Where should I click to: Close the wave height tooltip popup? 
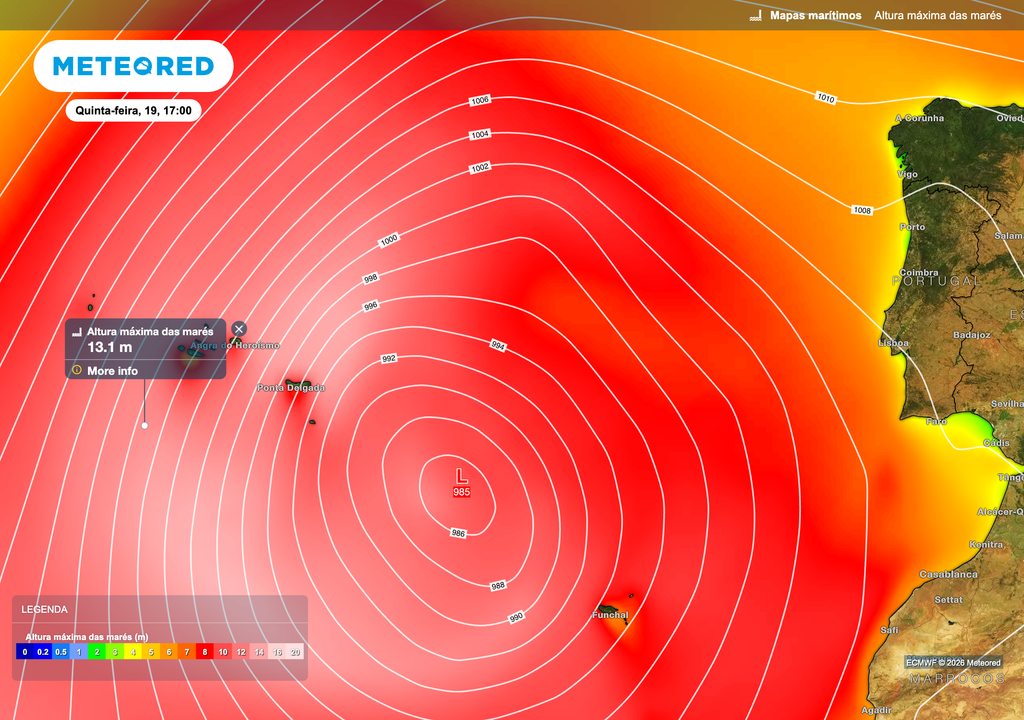(x=239, y=329)
